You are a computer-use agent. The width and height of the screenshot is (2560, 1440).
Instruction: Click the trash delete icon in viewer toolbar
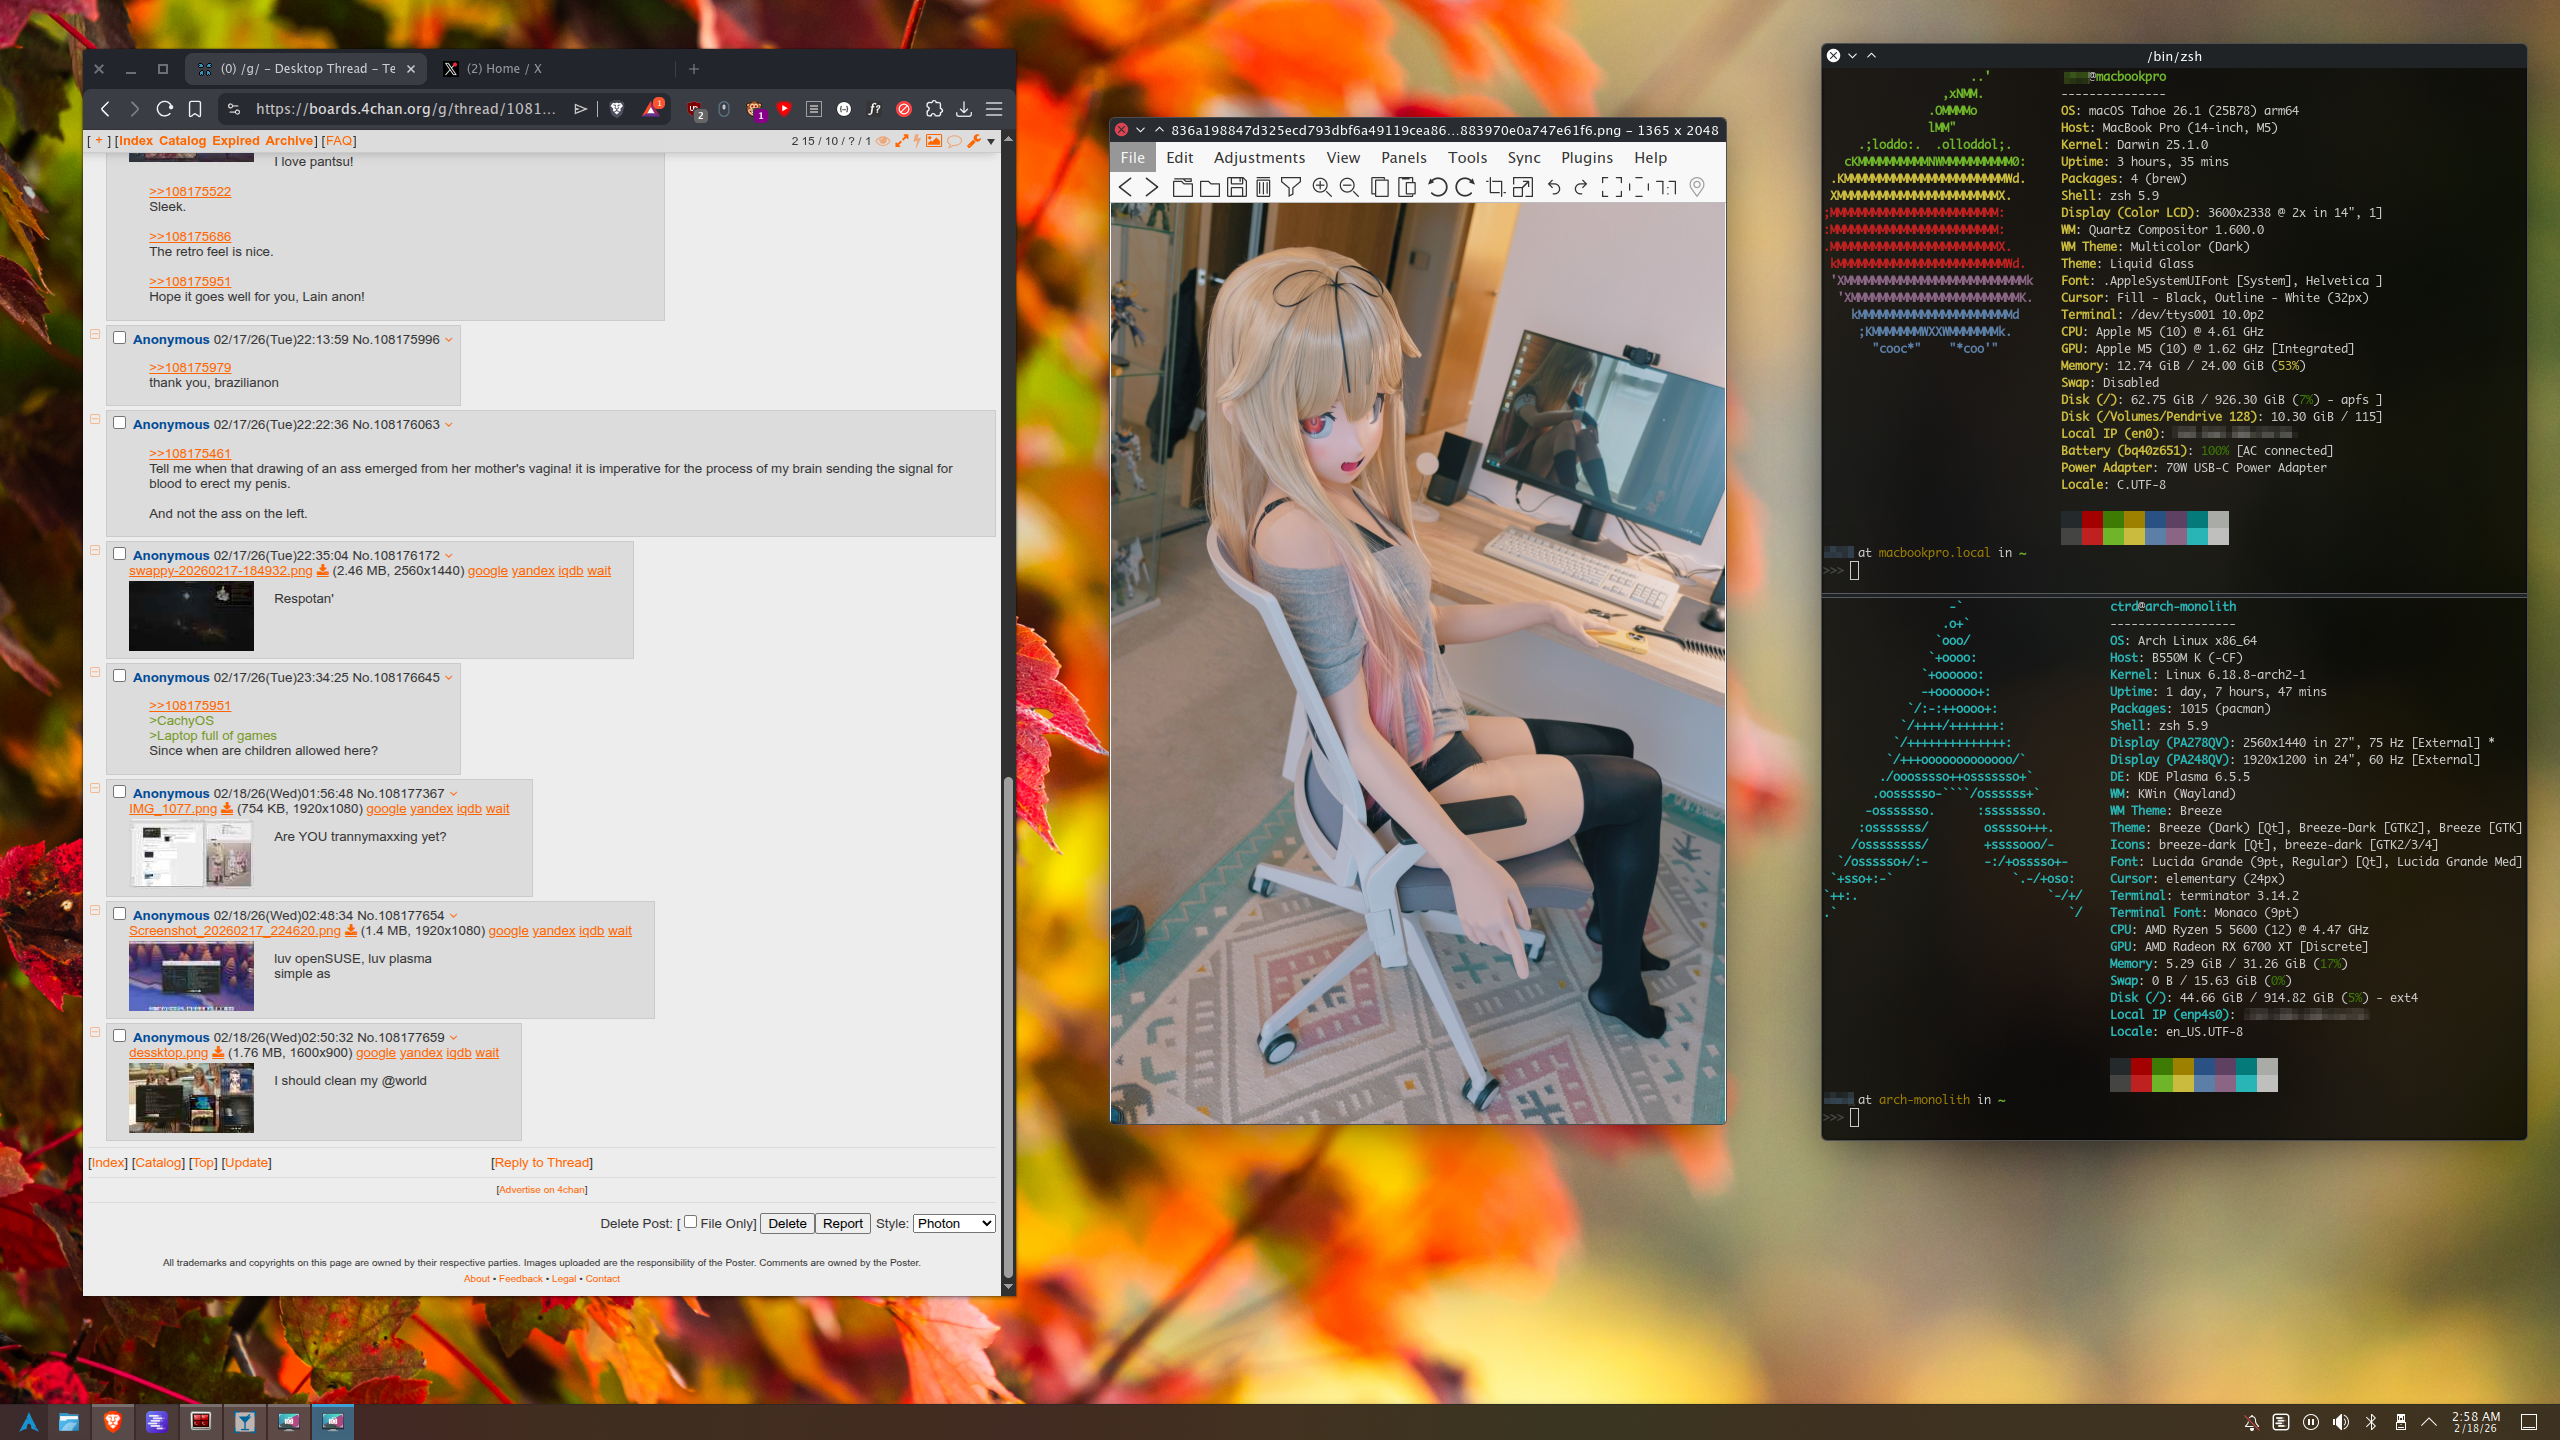(x=1263, y=187)
